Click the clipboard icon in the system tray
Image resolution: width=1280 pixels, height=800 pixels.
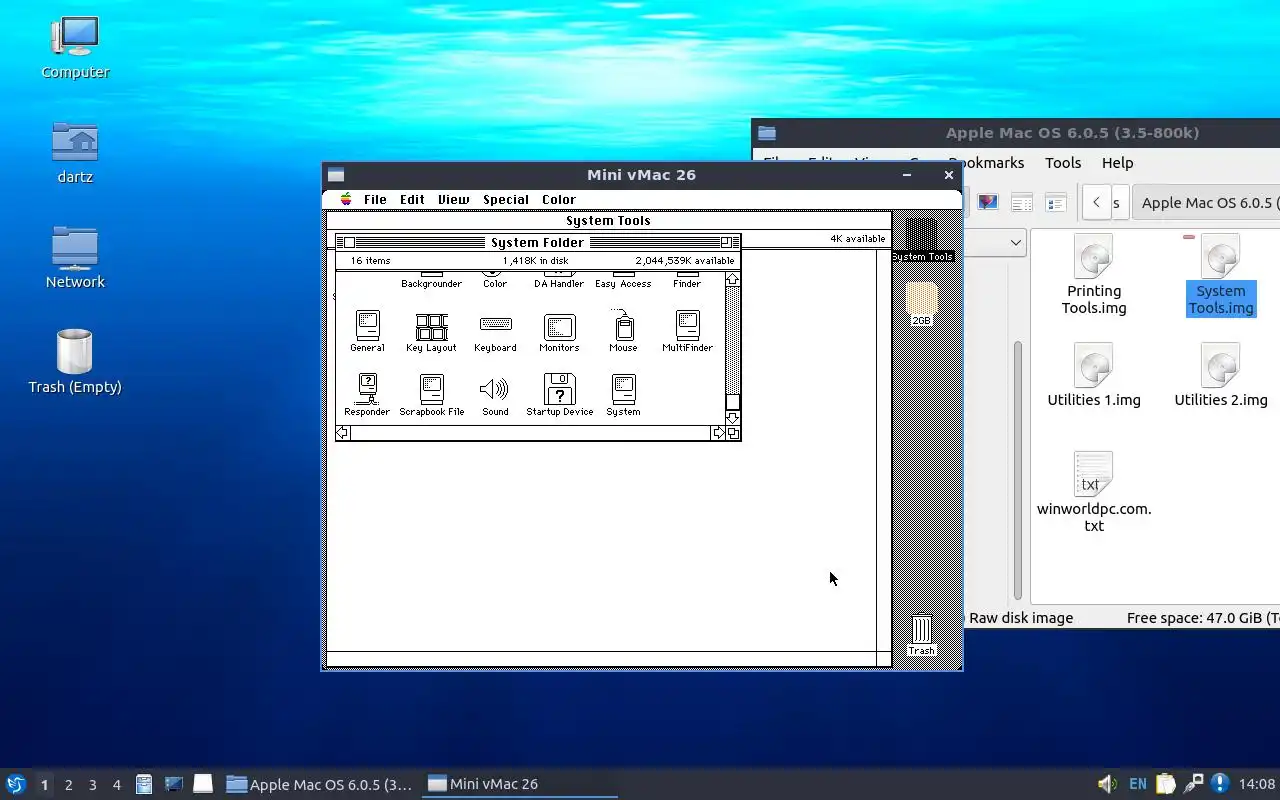(1165, 784)
